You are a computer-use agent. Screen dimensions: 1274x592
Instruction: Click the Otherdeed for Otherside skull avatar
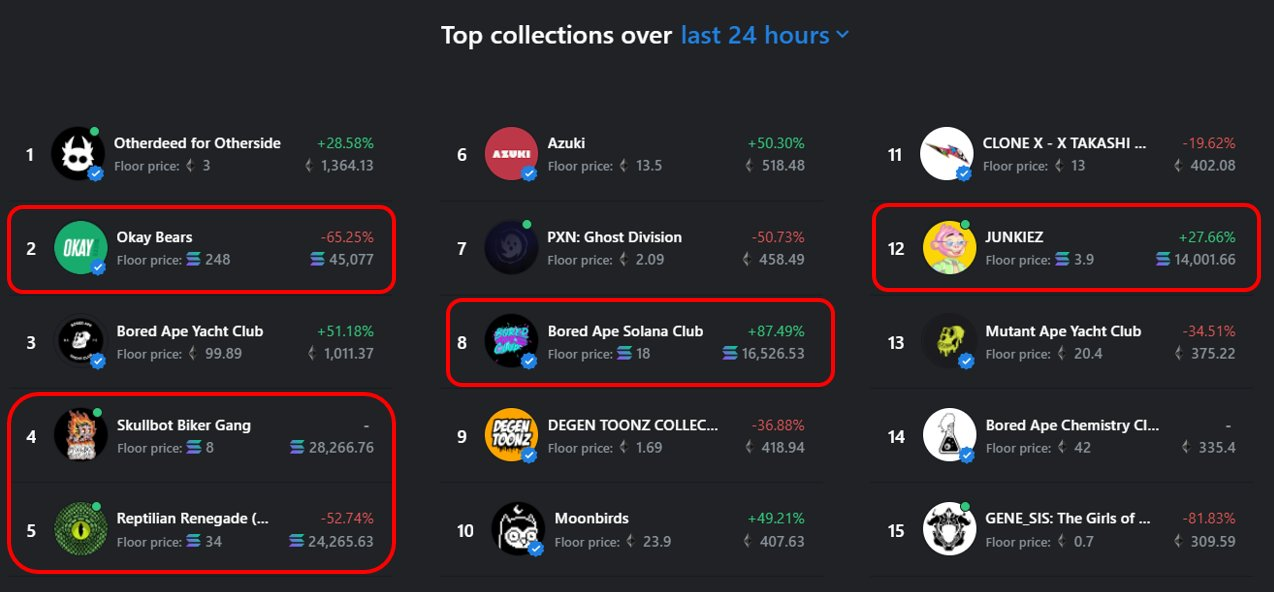[x=78, y=154]
